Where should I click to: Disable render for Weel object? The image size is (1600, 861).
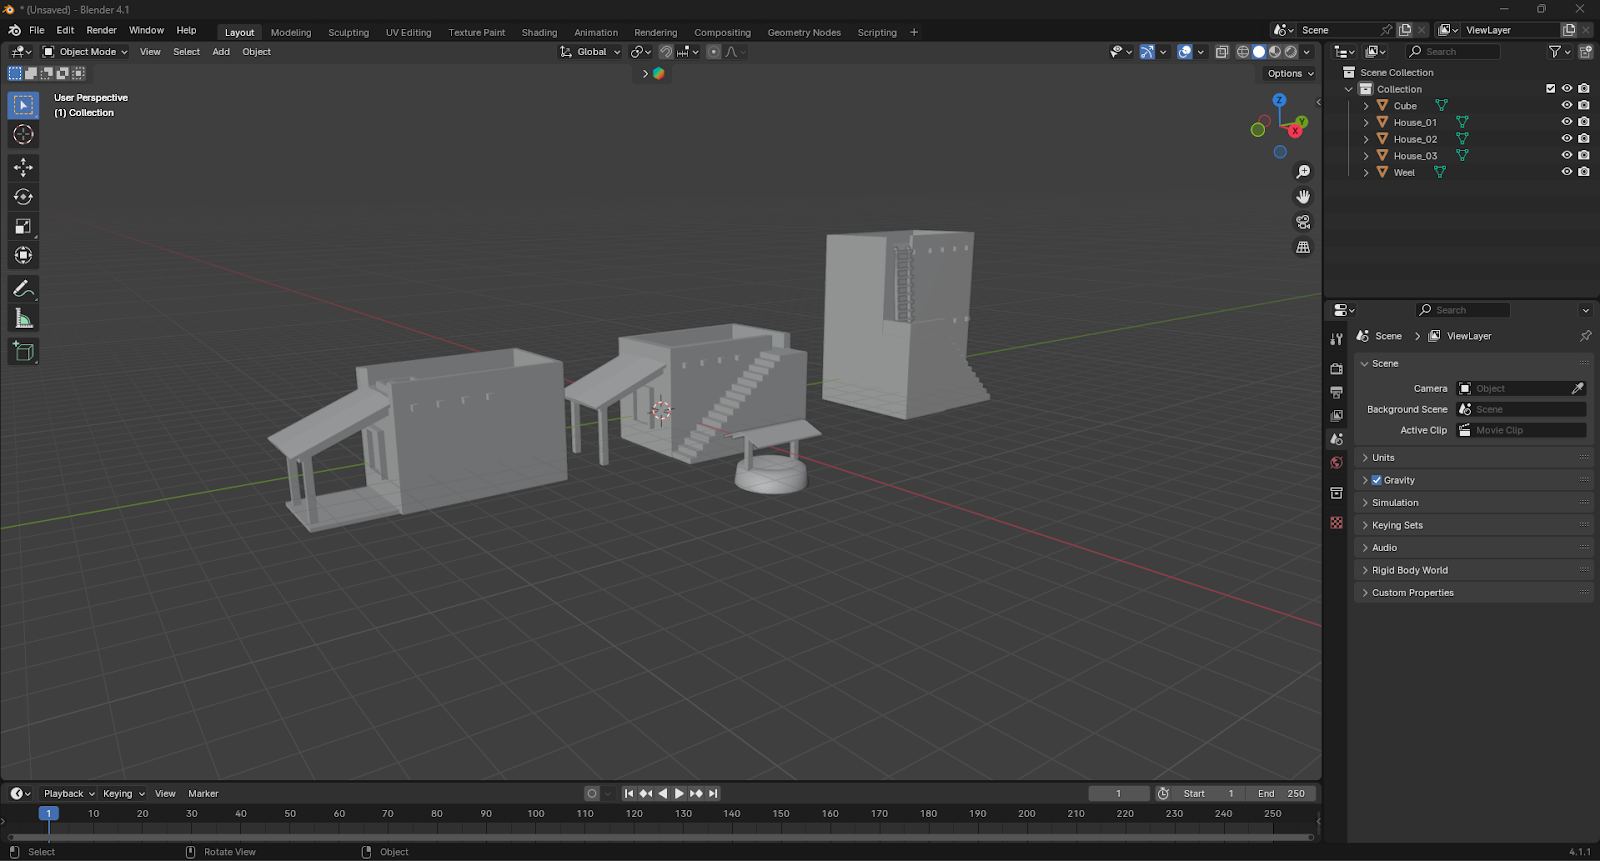pyautogui.click(x=1584, y=172)
